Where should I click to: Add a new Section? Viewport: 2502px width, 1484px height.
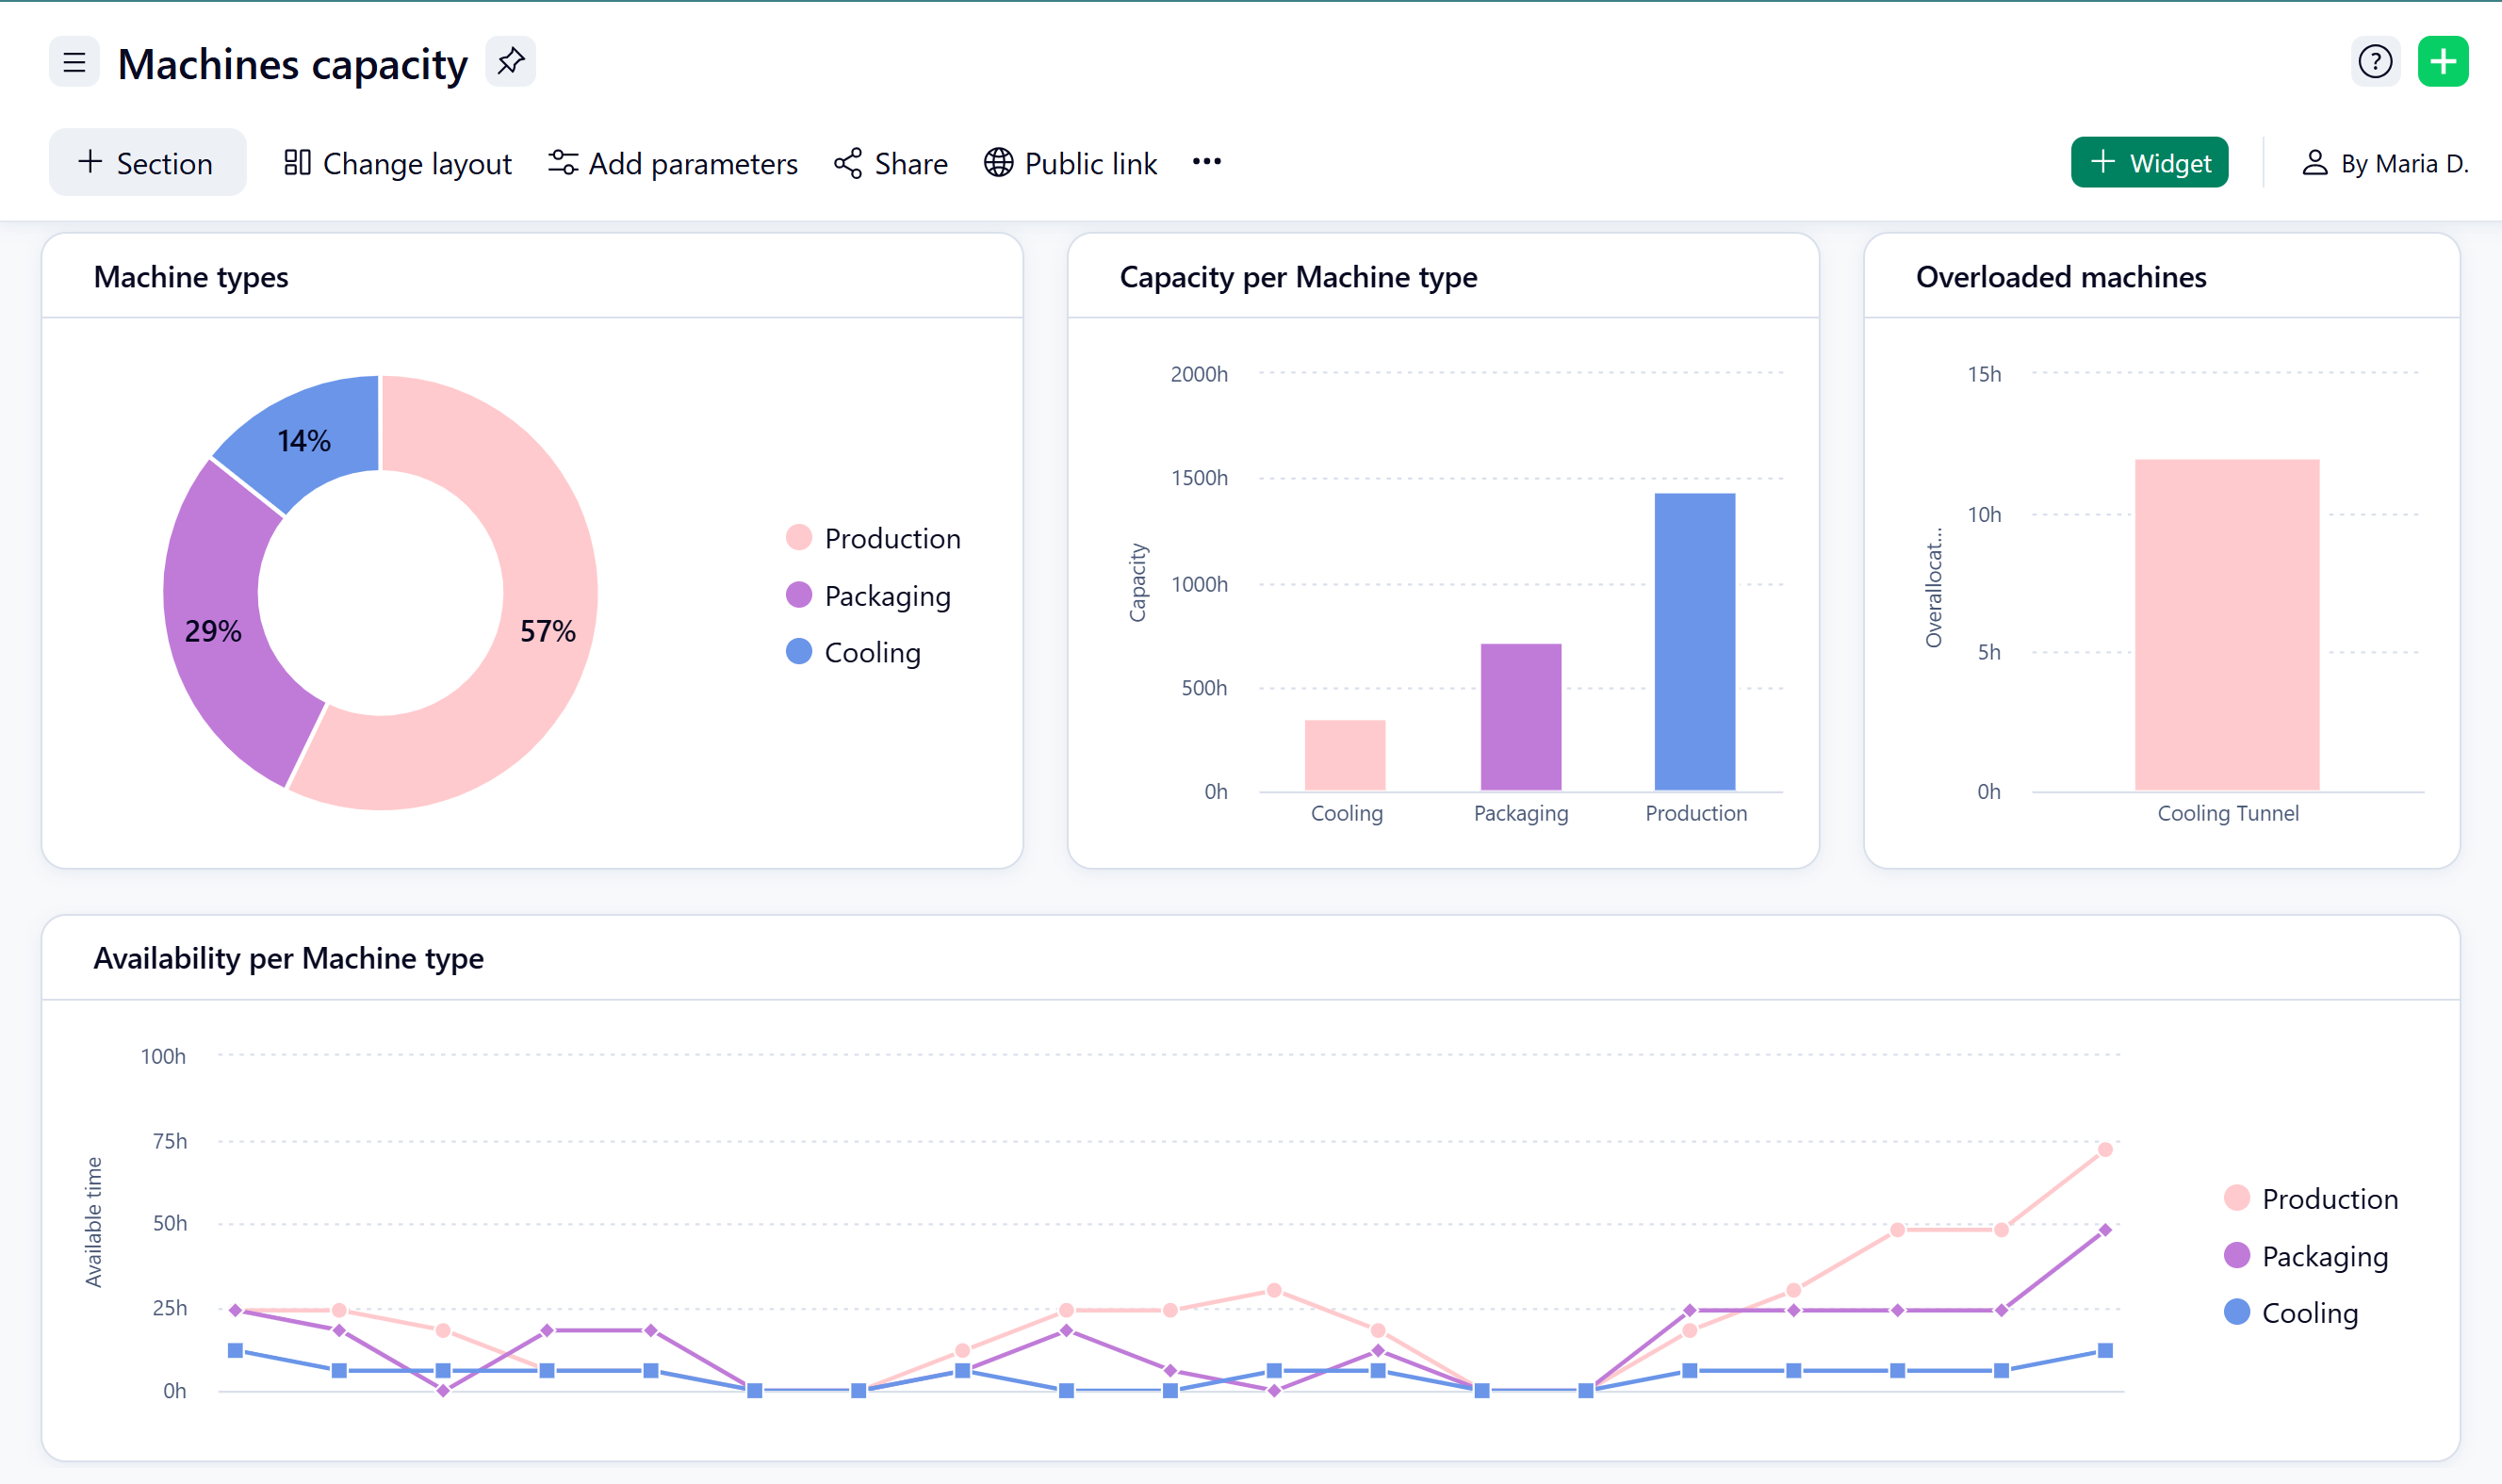pos(147,163)
